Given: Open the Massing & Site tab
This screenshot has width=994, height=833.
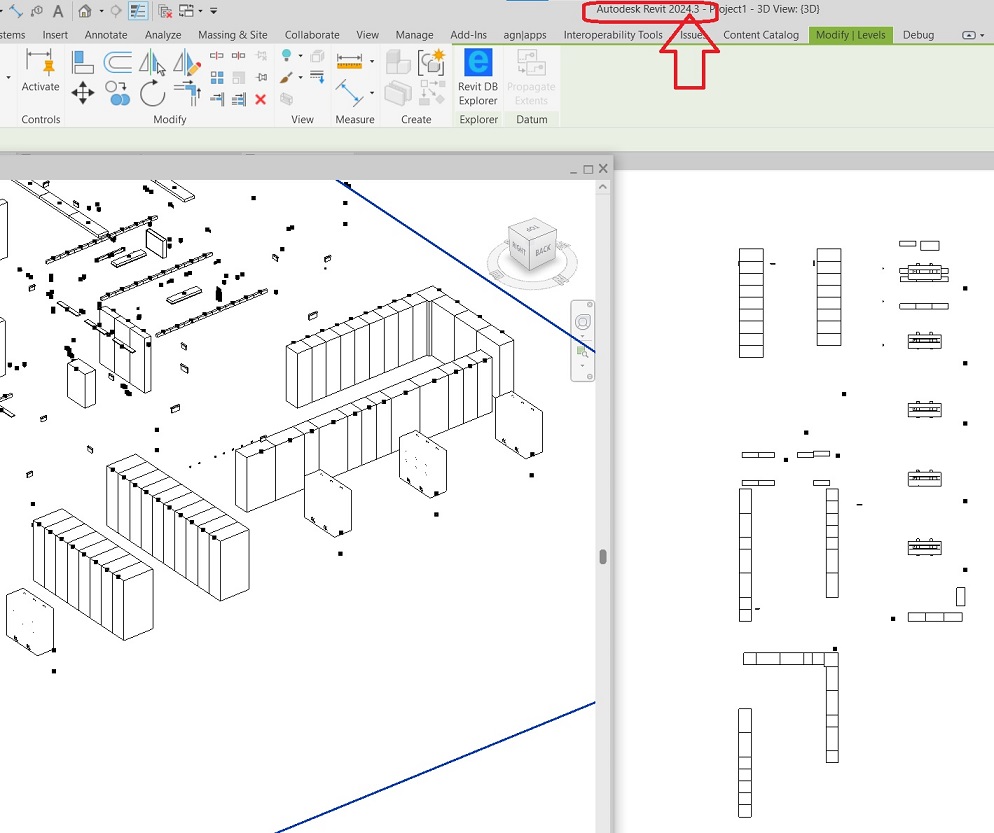Looking at the screenshot, I should (233, 35).
